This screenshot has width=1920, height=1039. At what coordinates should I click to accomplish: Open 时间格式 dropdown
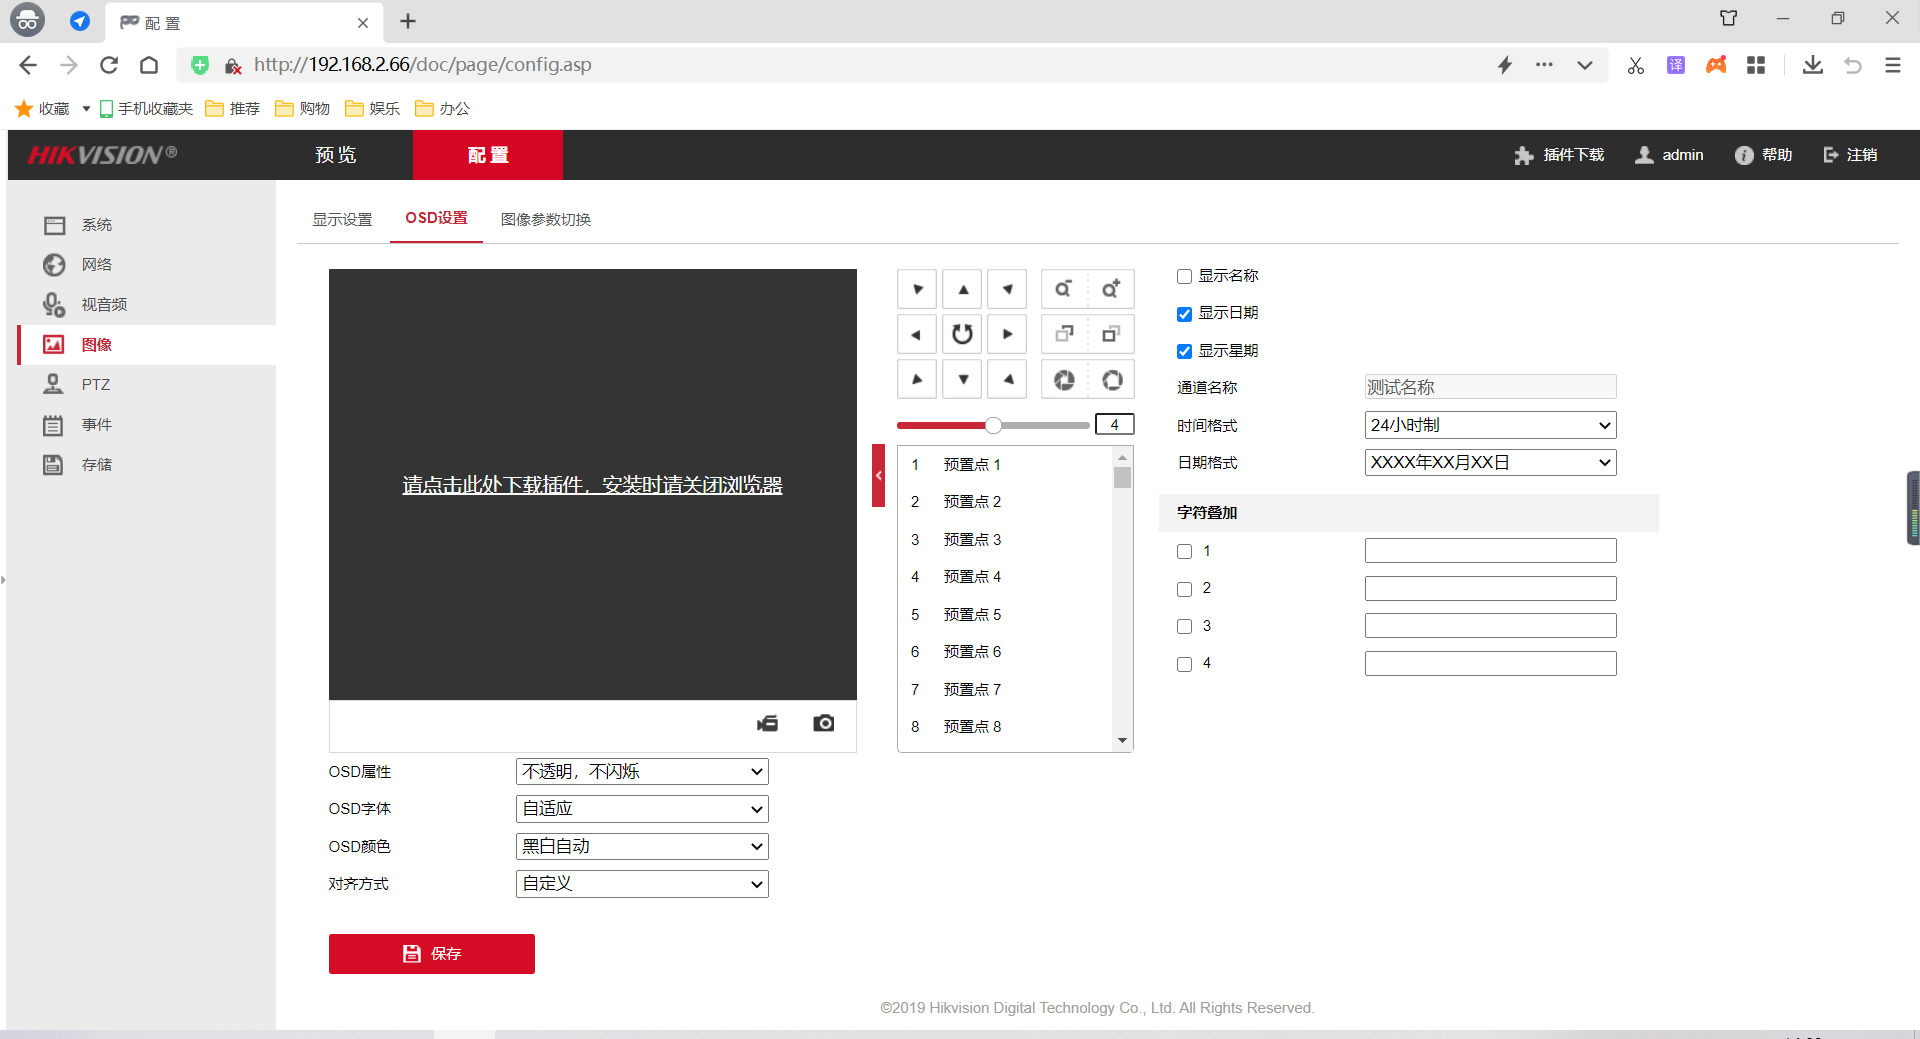point(1490,425)
